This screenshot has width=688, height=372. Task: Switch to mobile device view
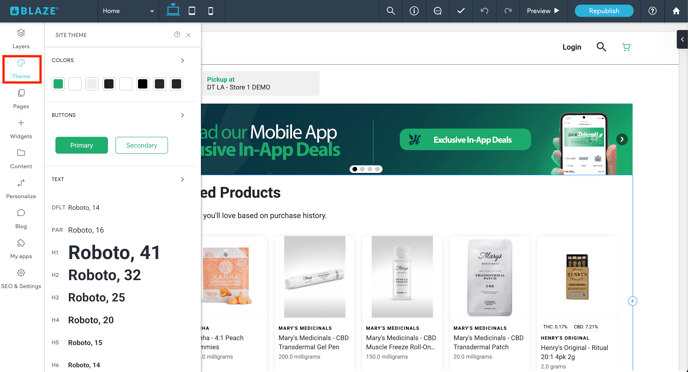point(211,11)
